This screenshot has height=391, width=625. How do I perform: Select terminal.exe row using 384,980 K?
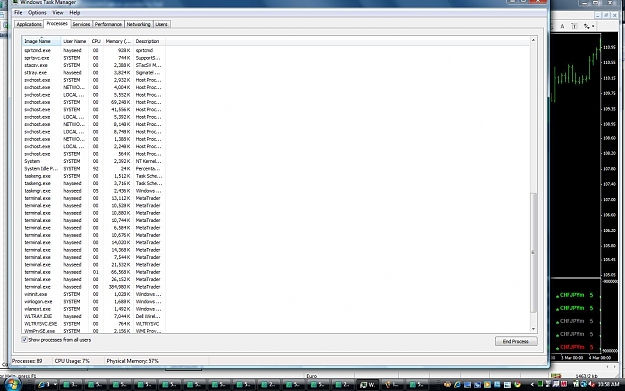click(93, 287)
